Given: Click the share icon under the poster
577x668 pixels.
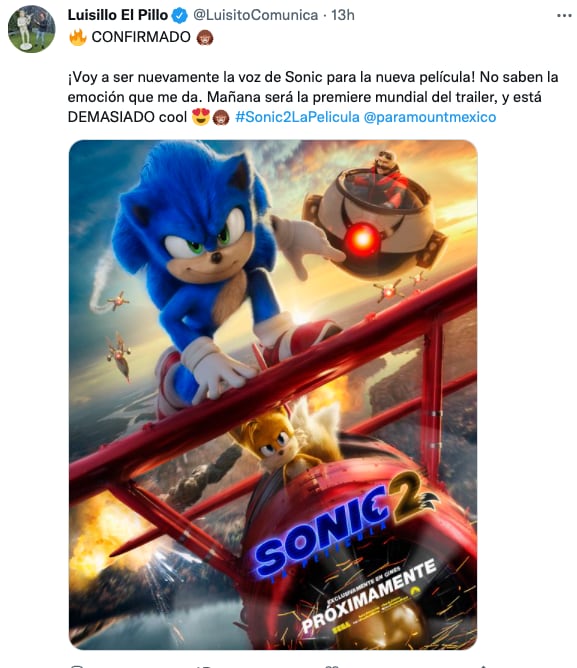Looking at the screenshot, I should 482,666.
